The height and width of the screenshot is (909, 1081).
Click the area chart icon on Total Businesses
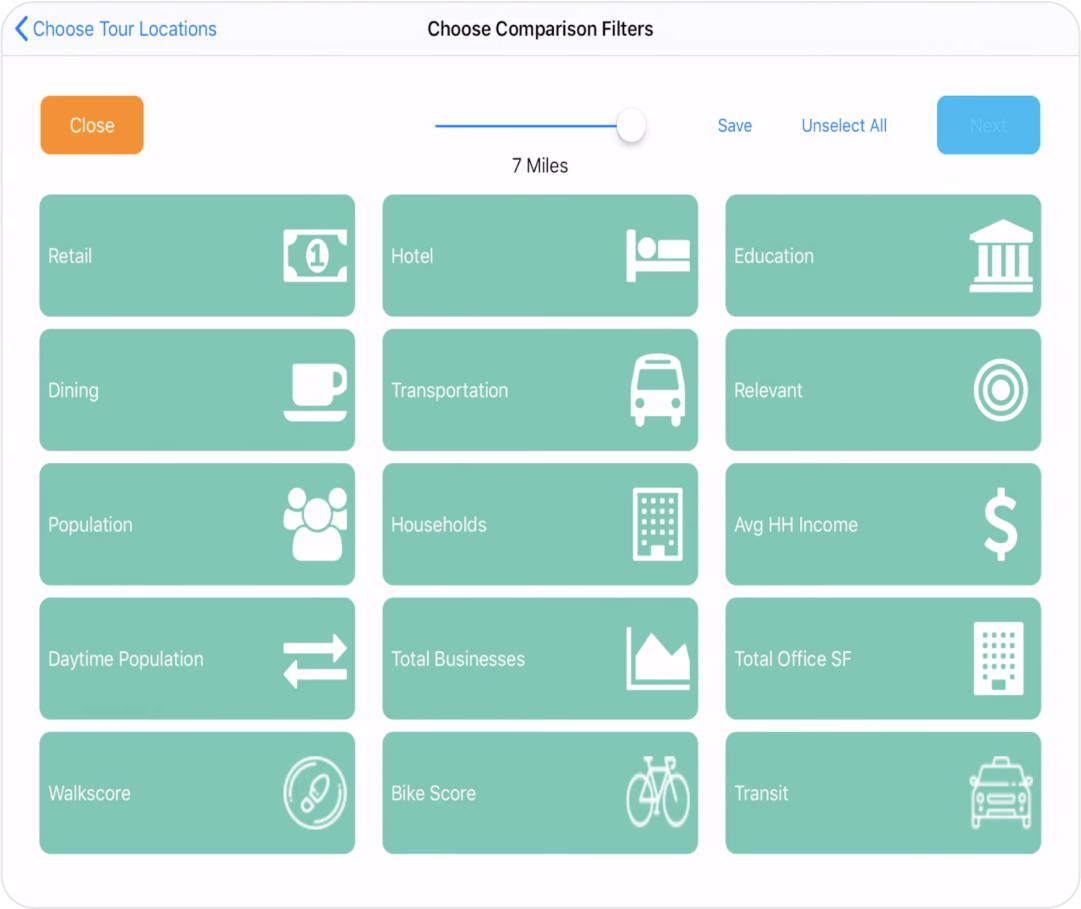click(658, 659)
